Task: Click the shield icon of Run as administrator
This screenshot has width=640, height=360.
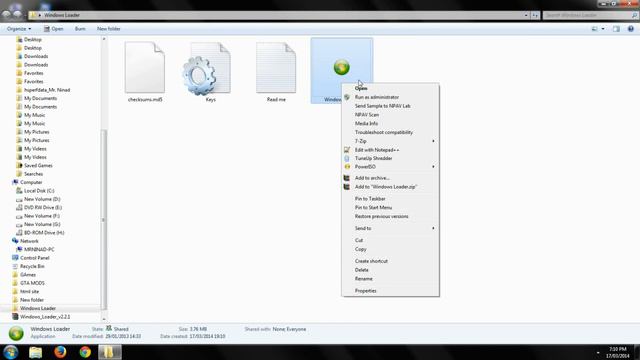Action: click(x=347, y=97)
